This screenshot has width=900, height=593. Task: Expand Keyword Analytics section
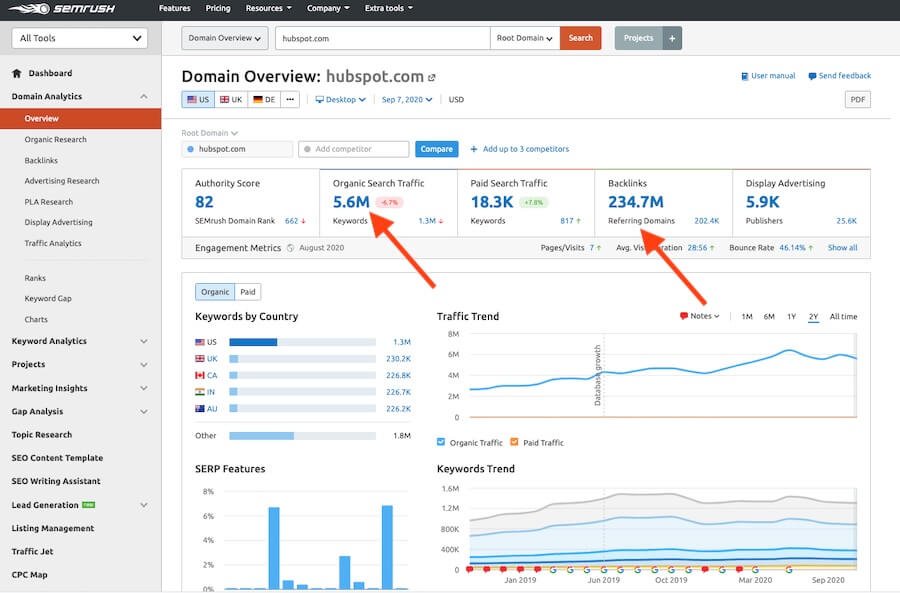pyautogui.click(x=143, y=341)
